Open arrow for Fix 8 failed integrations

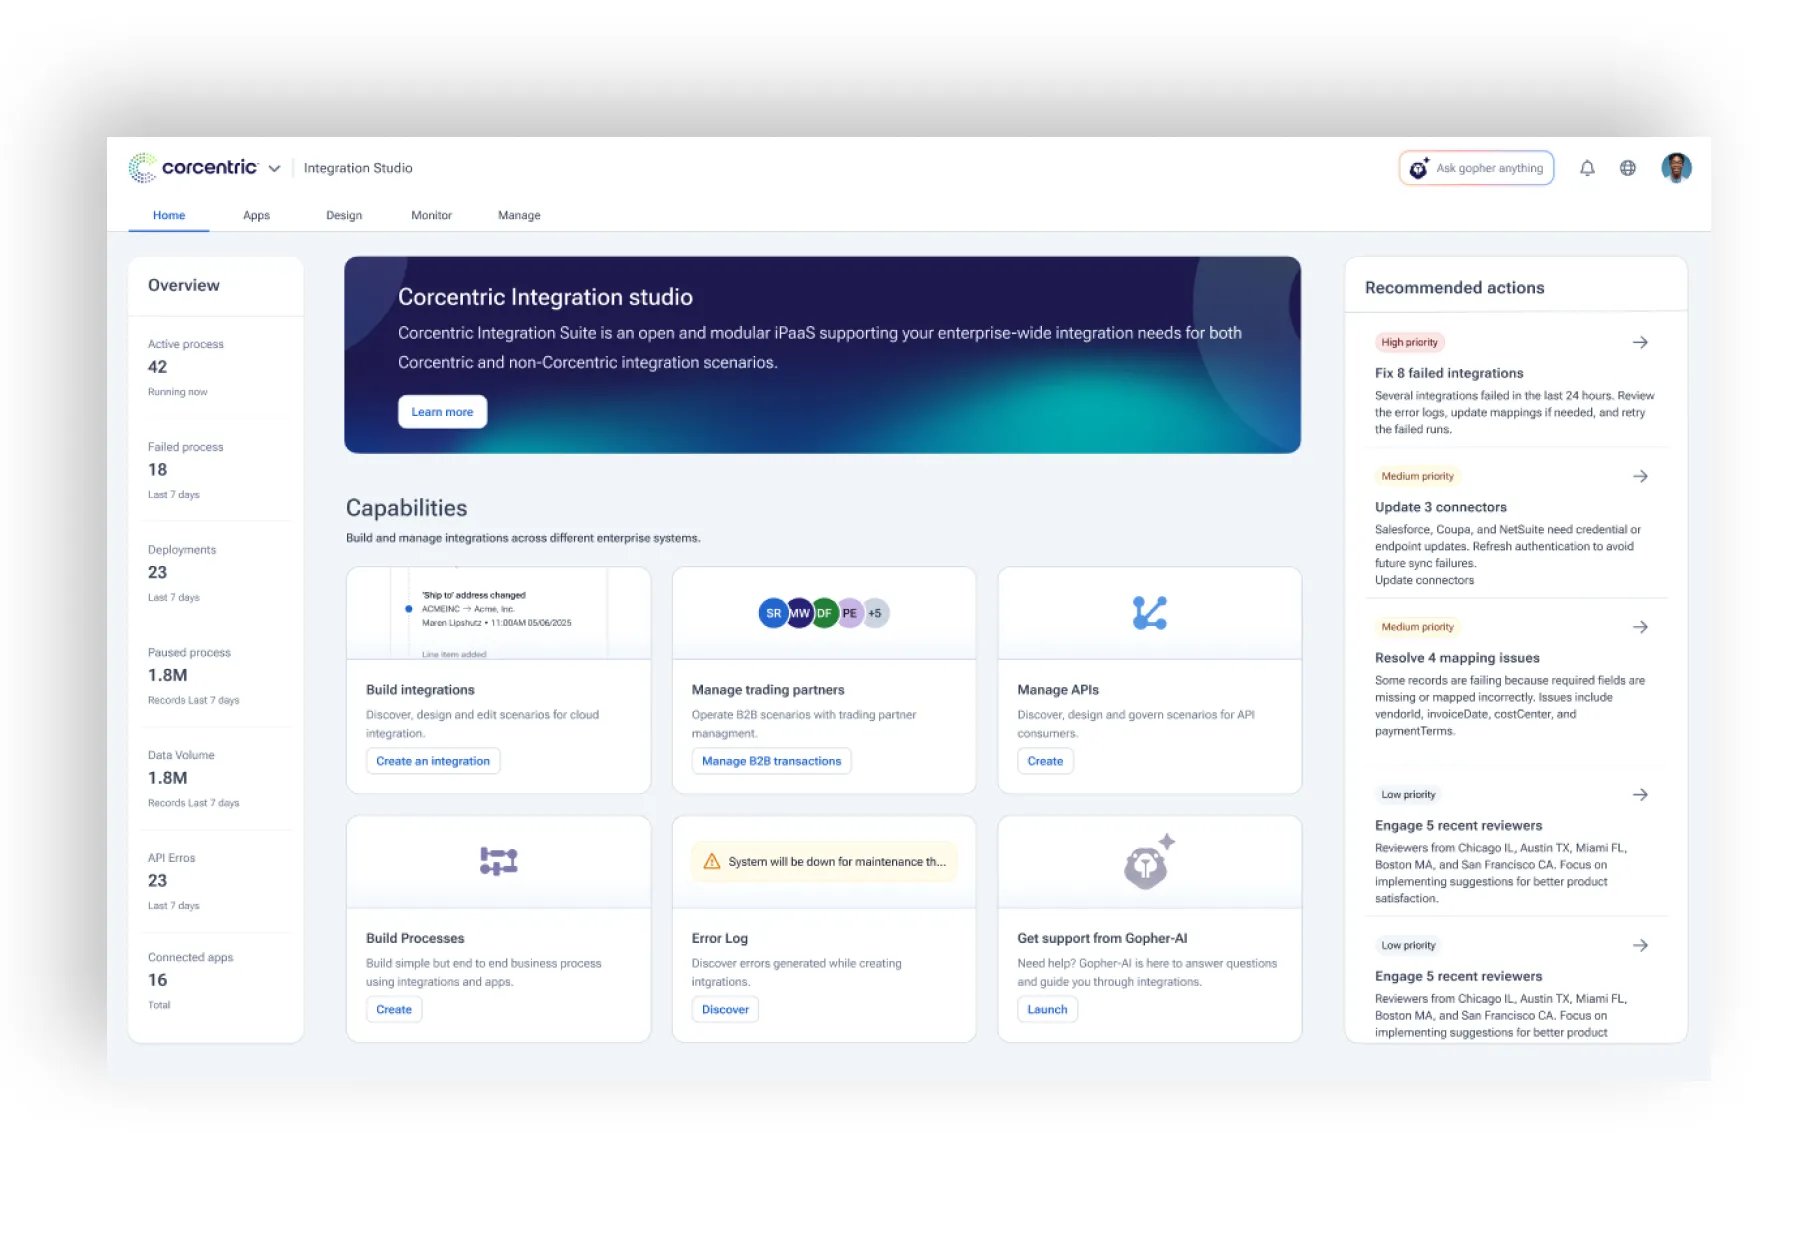point(1640,342)
